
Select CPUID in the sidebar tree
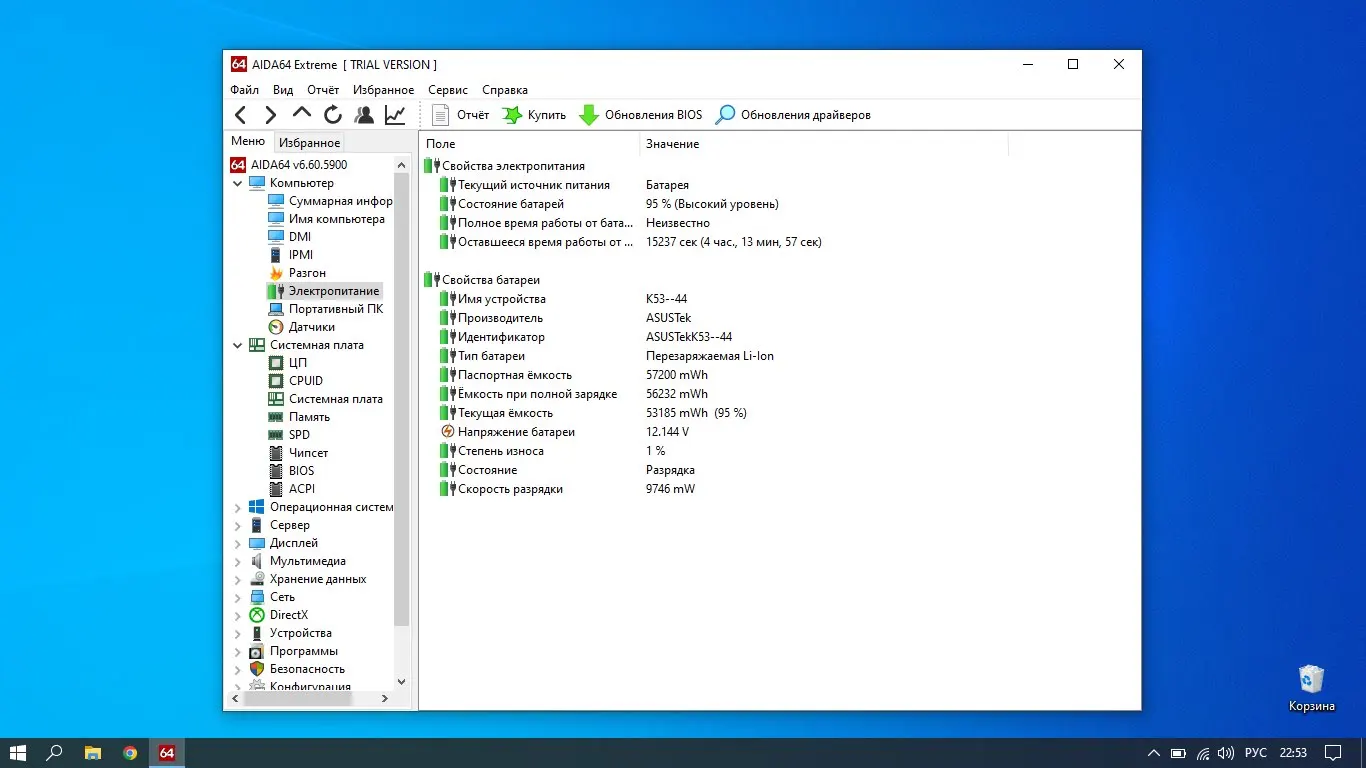pos(305,381)
